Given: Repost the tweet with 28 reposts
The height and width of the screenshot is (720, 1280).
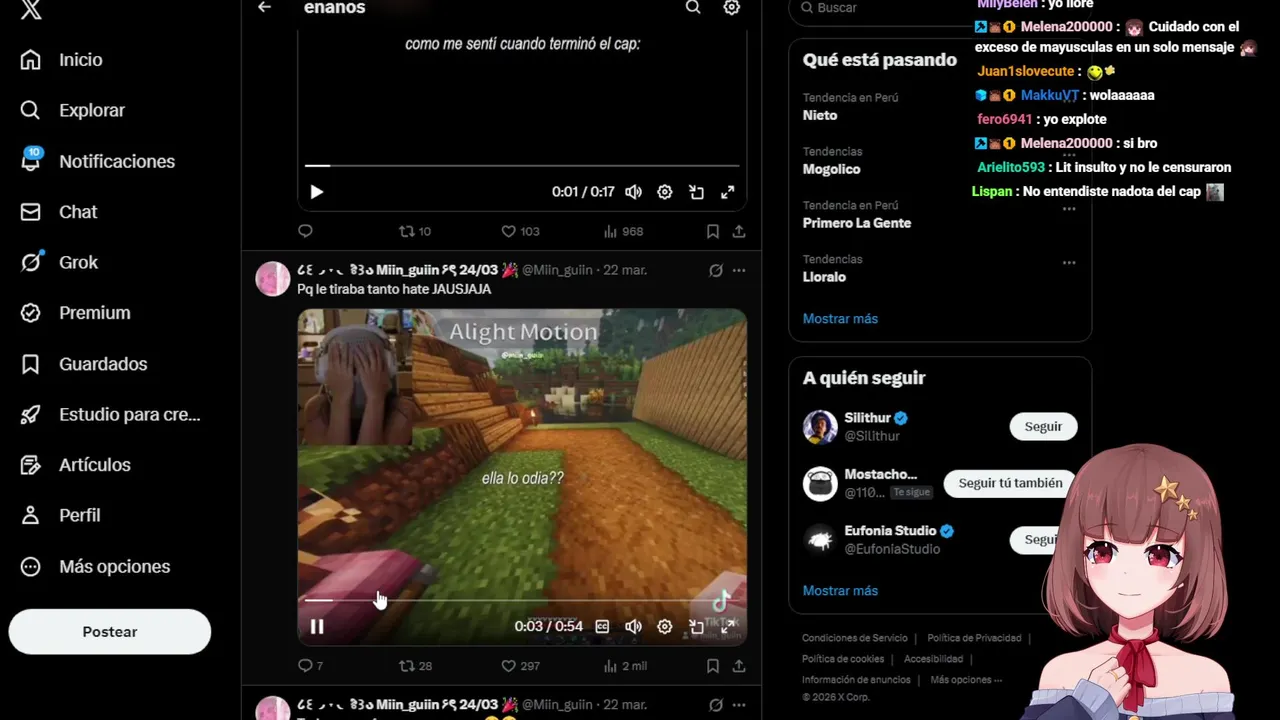Looking at the screenshot, I should 415,666.
